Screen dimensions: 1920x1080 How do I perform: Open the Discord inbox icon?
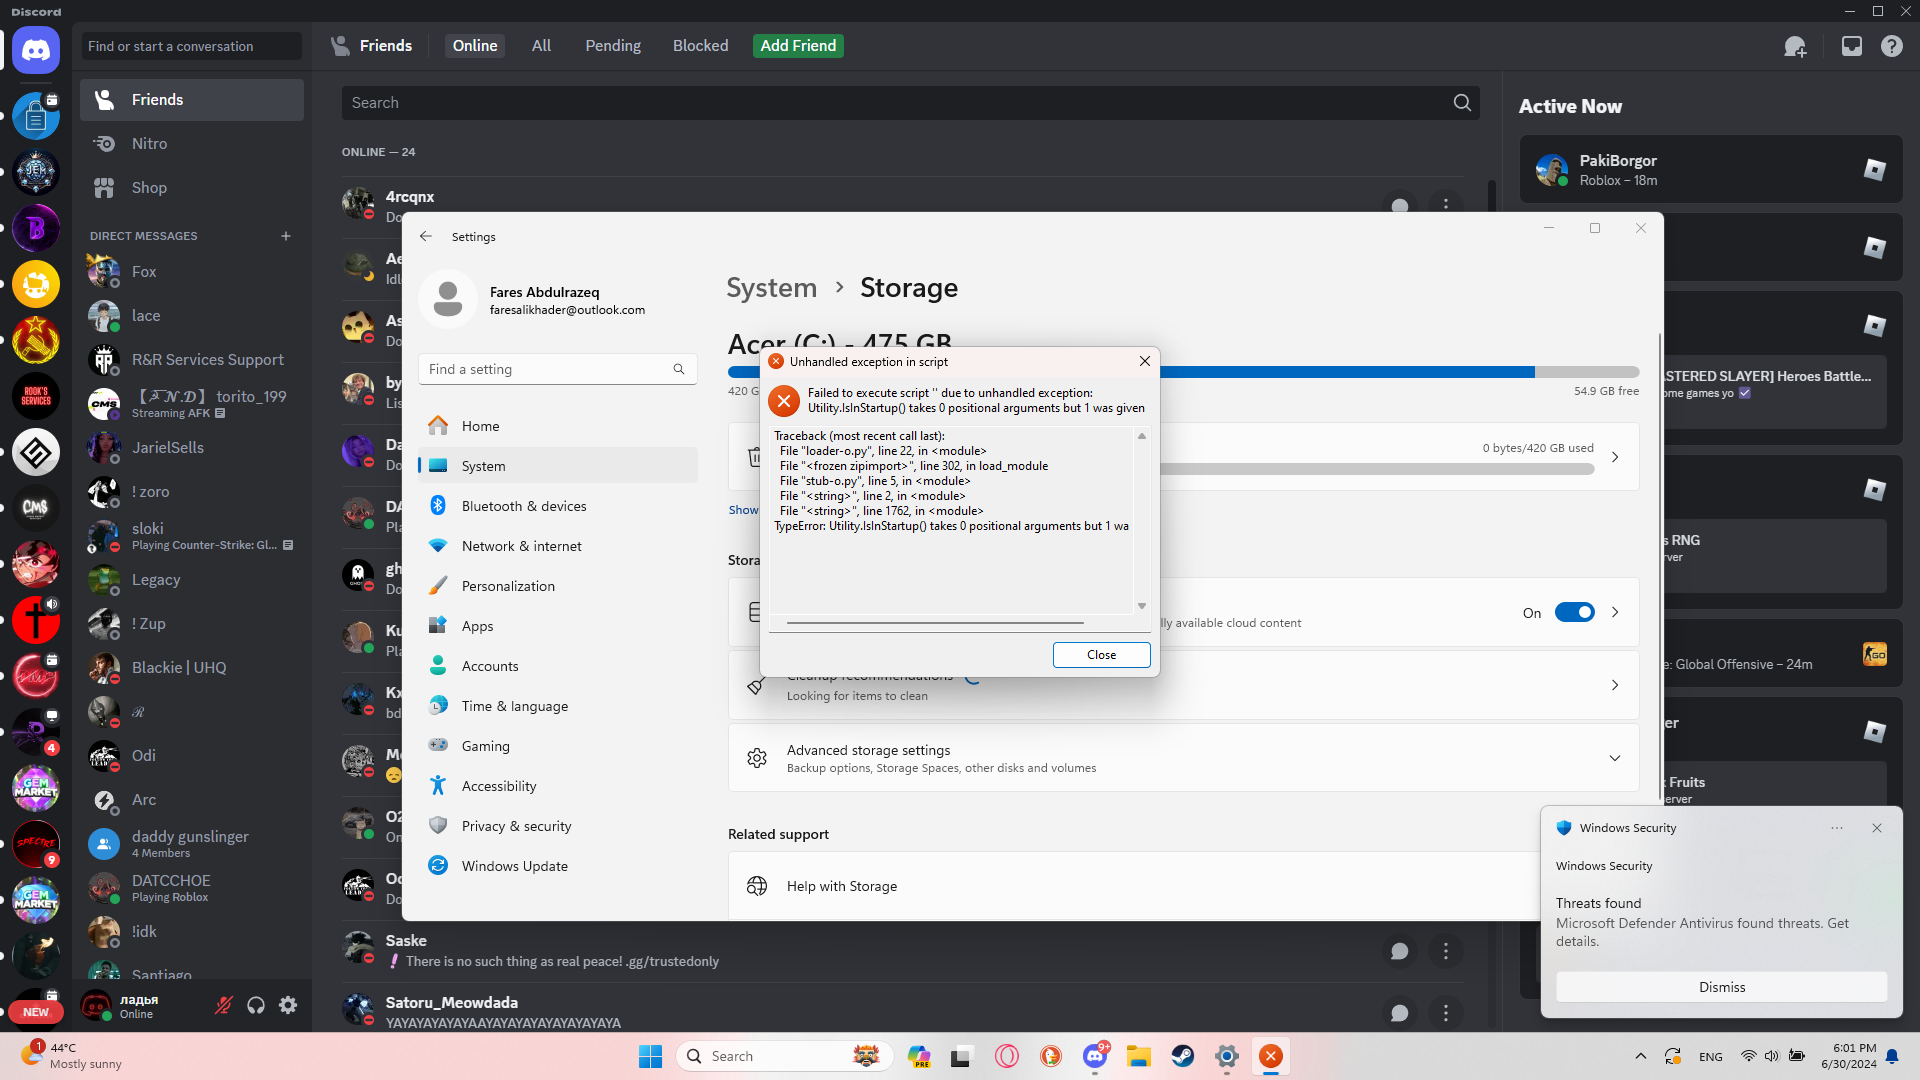click(x=1852, y=46)
